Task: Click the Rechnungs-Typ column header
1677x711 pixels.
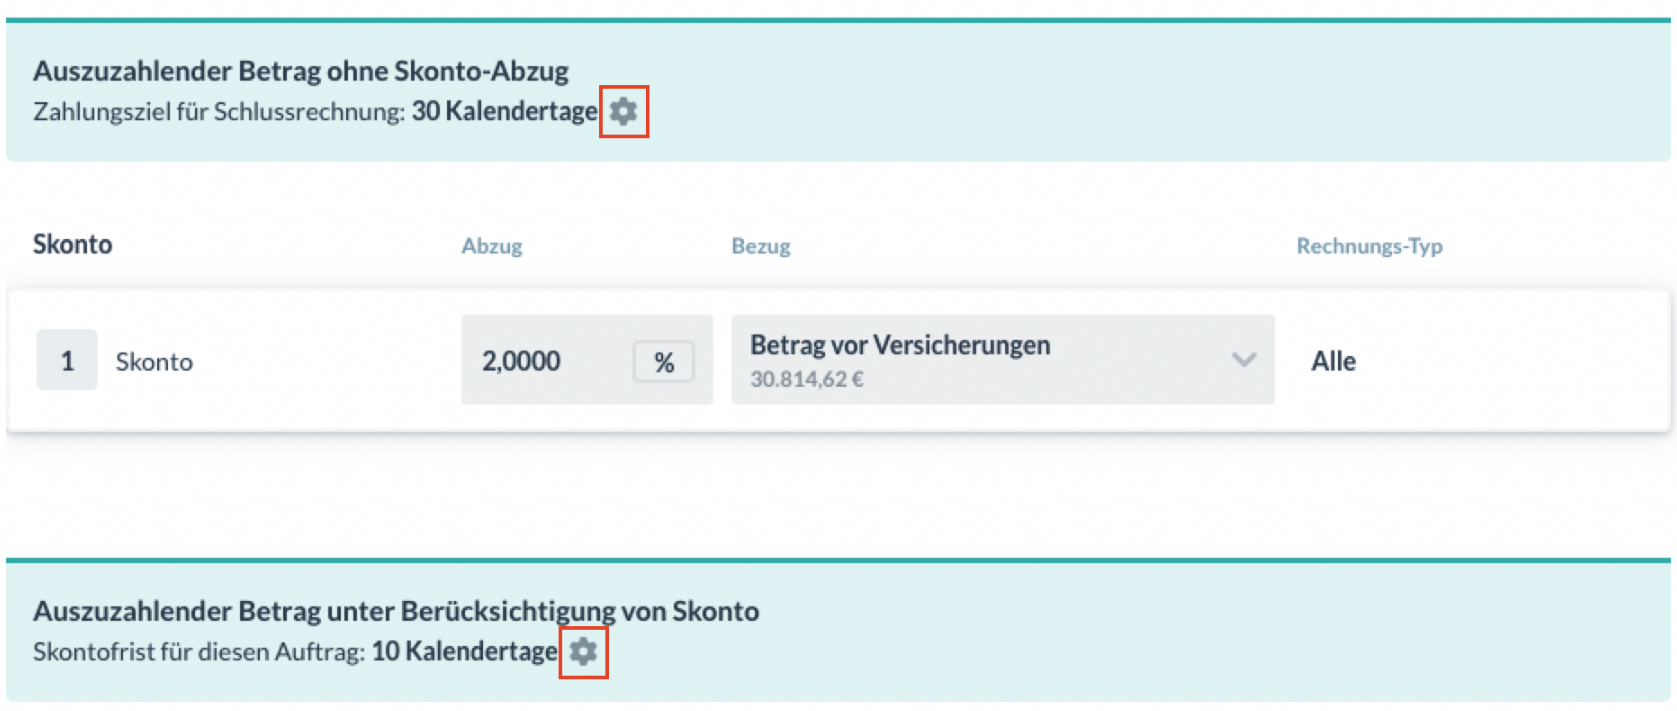Action: pos(1369,246)
